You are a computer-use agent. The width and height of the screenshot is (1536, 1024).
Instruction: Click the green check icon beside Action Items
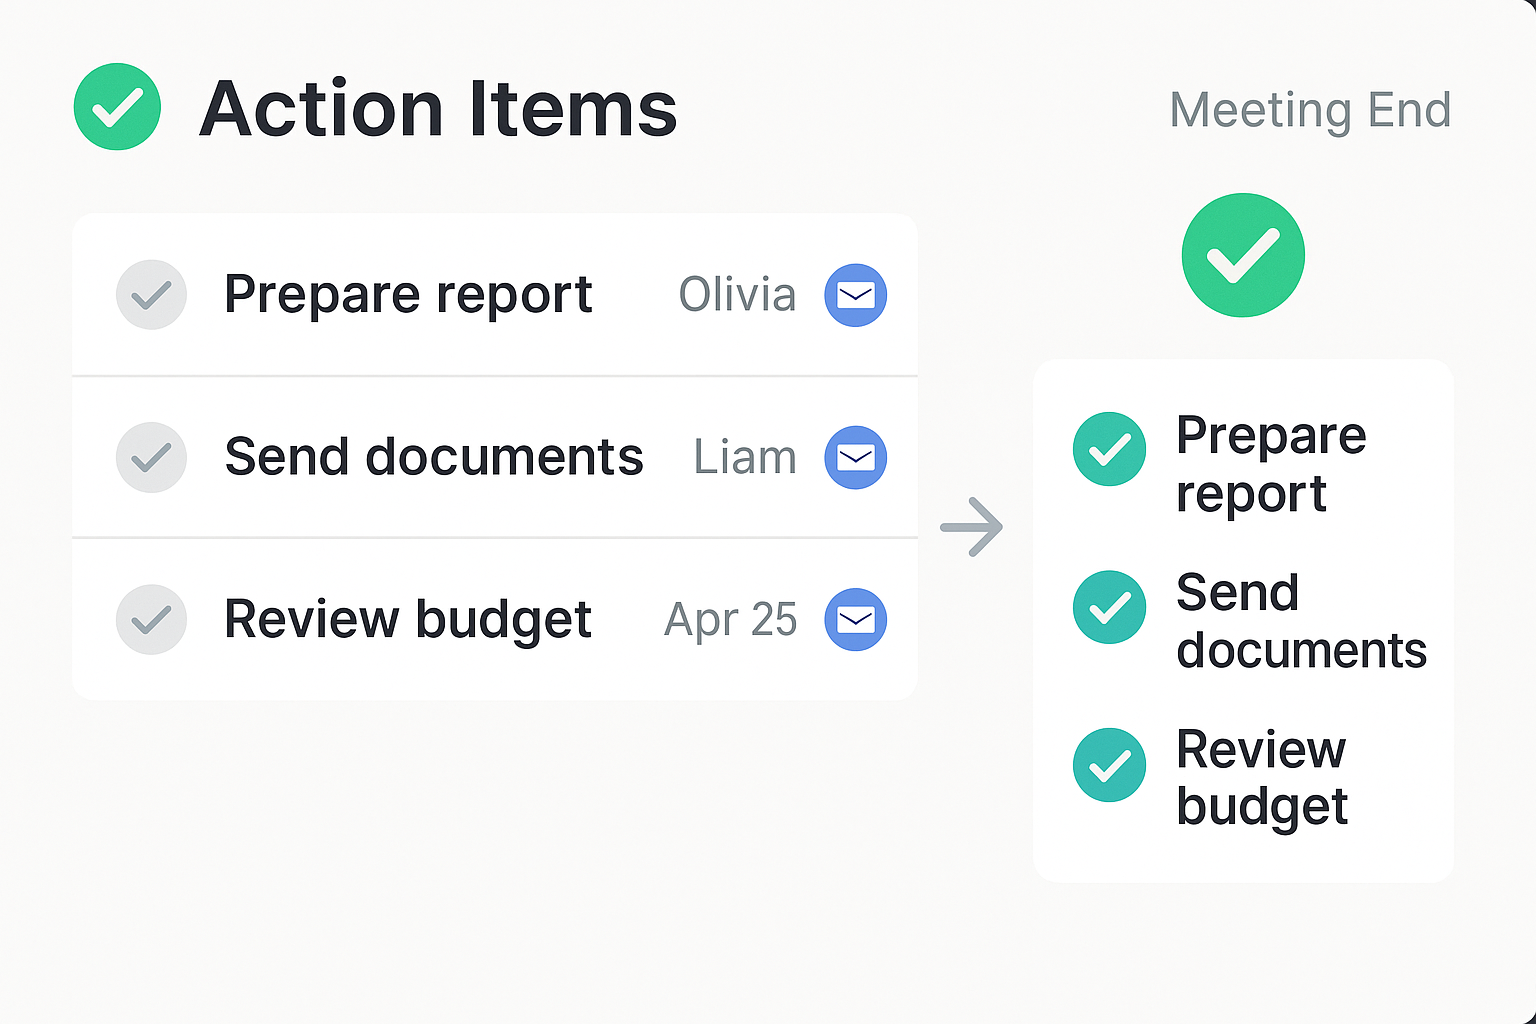(x=117, y=107)
